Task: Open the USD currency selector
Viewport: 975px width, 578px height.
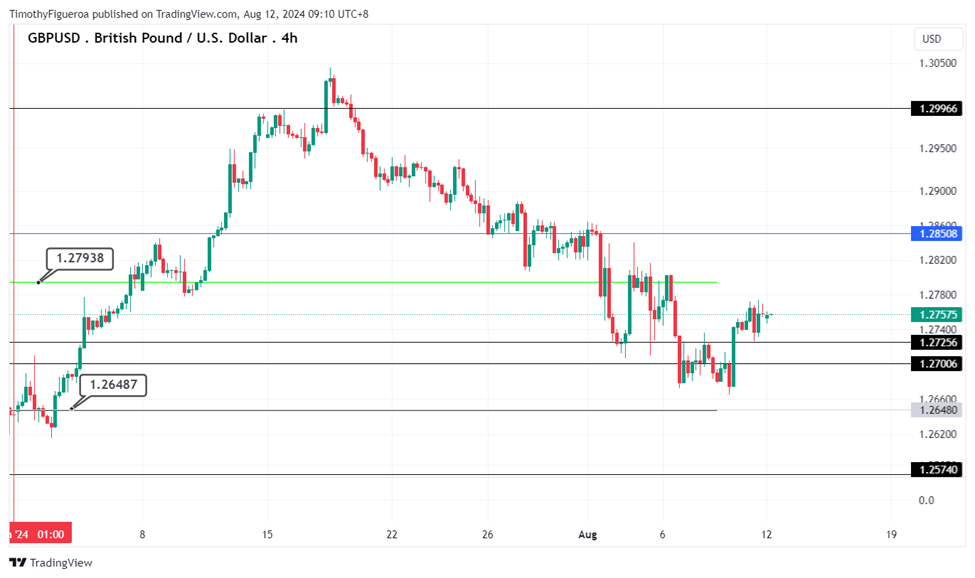Action: 932,39
